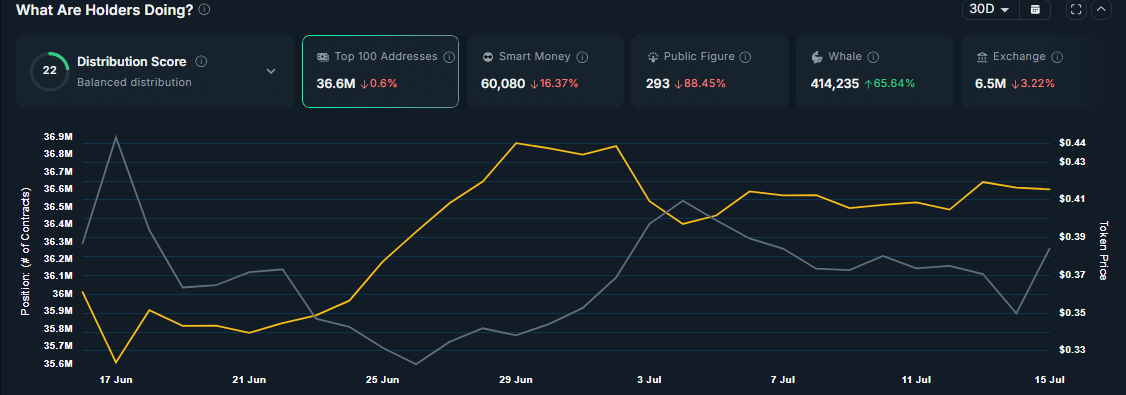Open Top 100 Addresses info icon
This screenshot has width=1126, height=395.
point(450,57)
